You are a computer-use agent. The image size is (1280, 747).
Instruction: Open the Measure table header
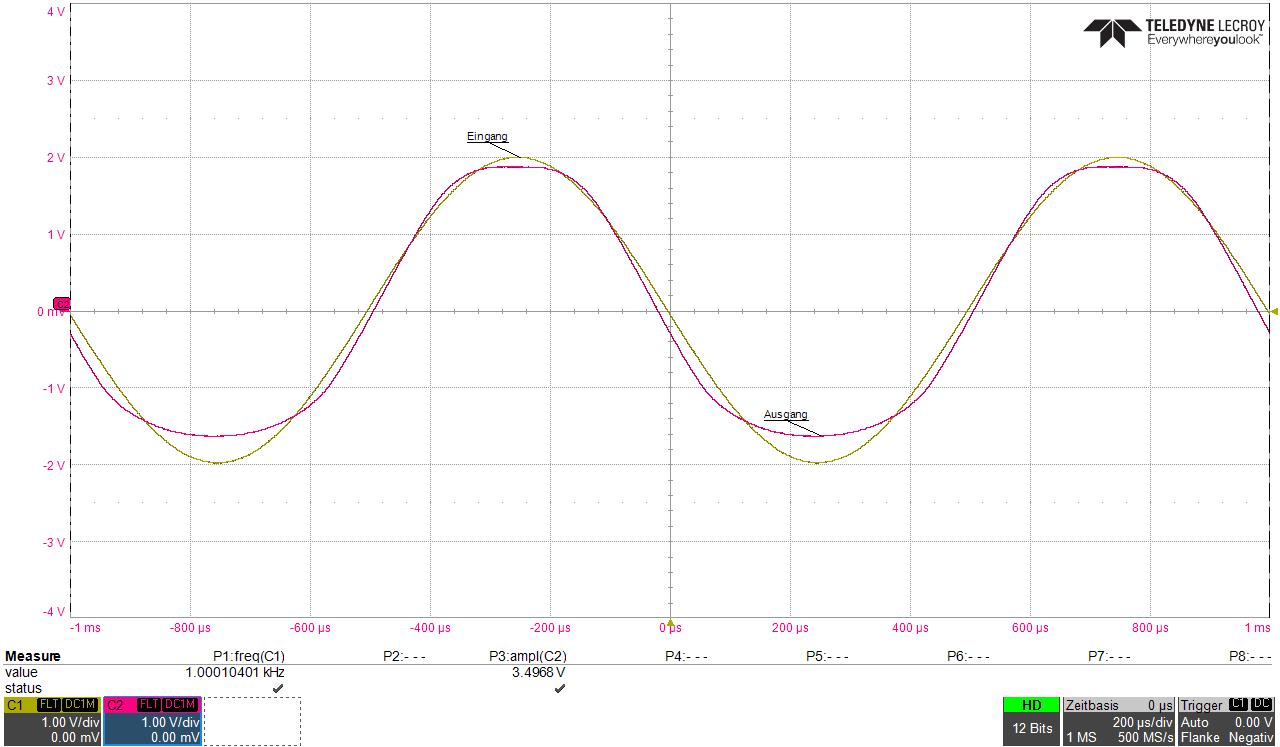pos(33,656)
